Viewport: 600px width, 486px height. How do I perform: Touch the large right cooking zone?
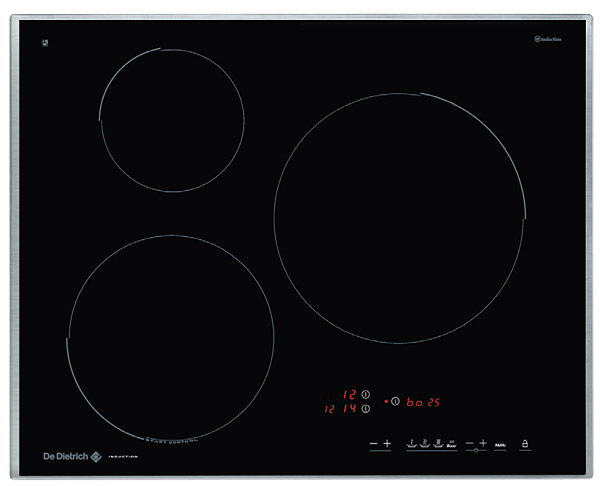pos(398,218)
